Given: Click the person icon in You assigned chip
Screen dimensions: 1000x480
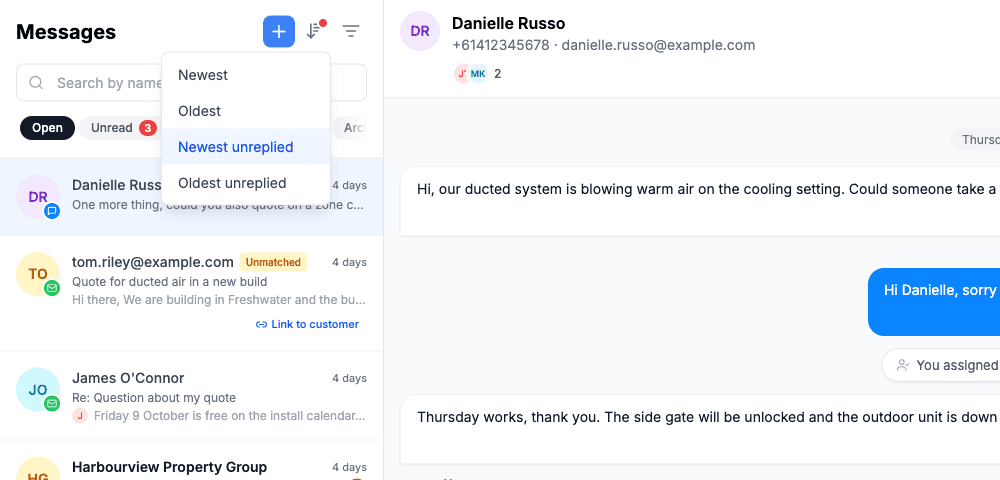Looking at the screenshot, I should [x=902, y=365].
